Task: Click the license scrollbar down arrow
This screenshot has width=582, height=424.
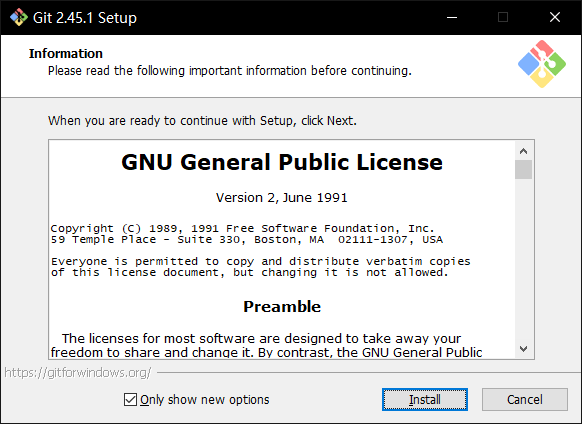Action: pos(523,349)
